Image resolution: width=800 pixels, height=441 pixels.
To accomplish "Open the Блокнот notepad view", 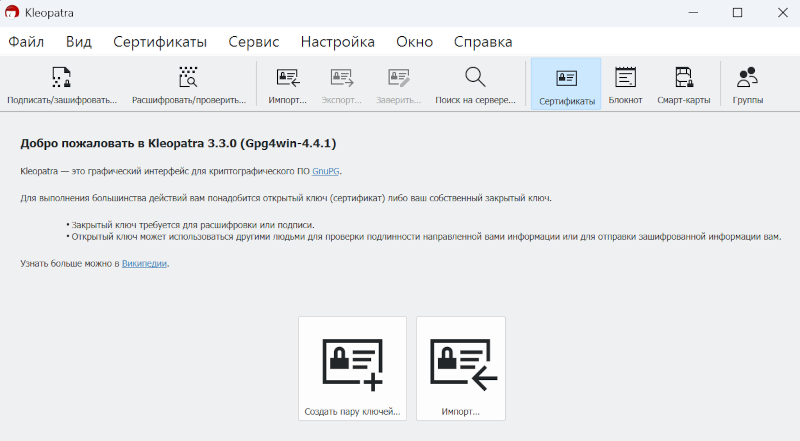I will pyautogui.click(x=626, y=85).
